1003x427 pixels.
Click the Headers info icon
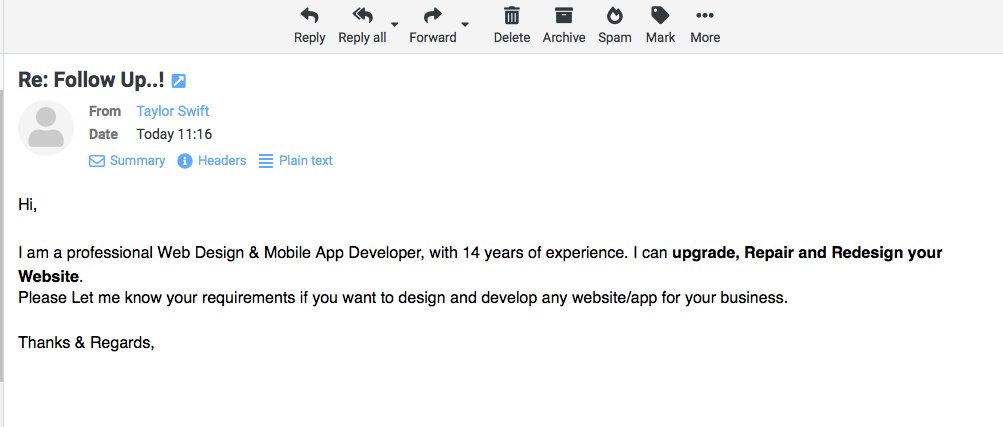[x=185, y=161]
